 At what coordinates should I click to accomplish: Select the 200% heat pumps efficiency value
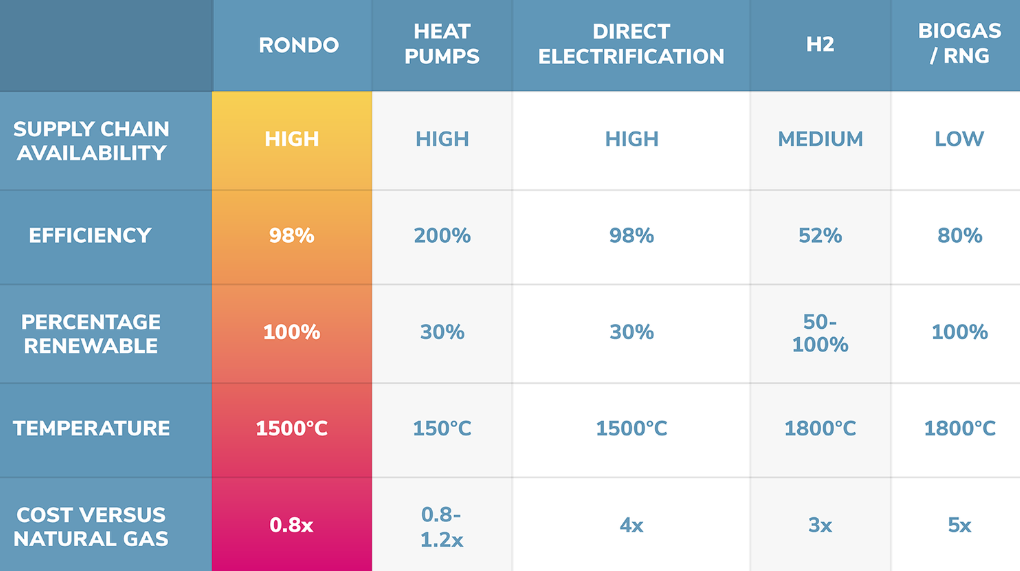441,236
